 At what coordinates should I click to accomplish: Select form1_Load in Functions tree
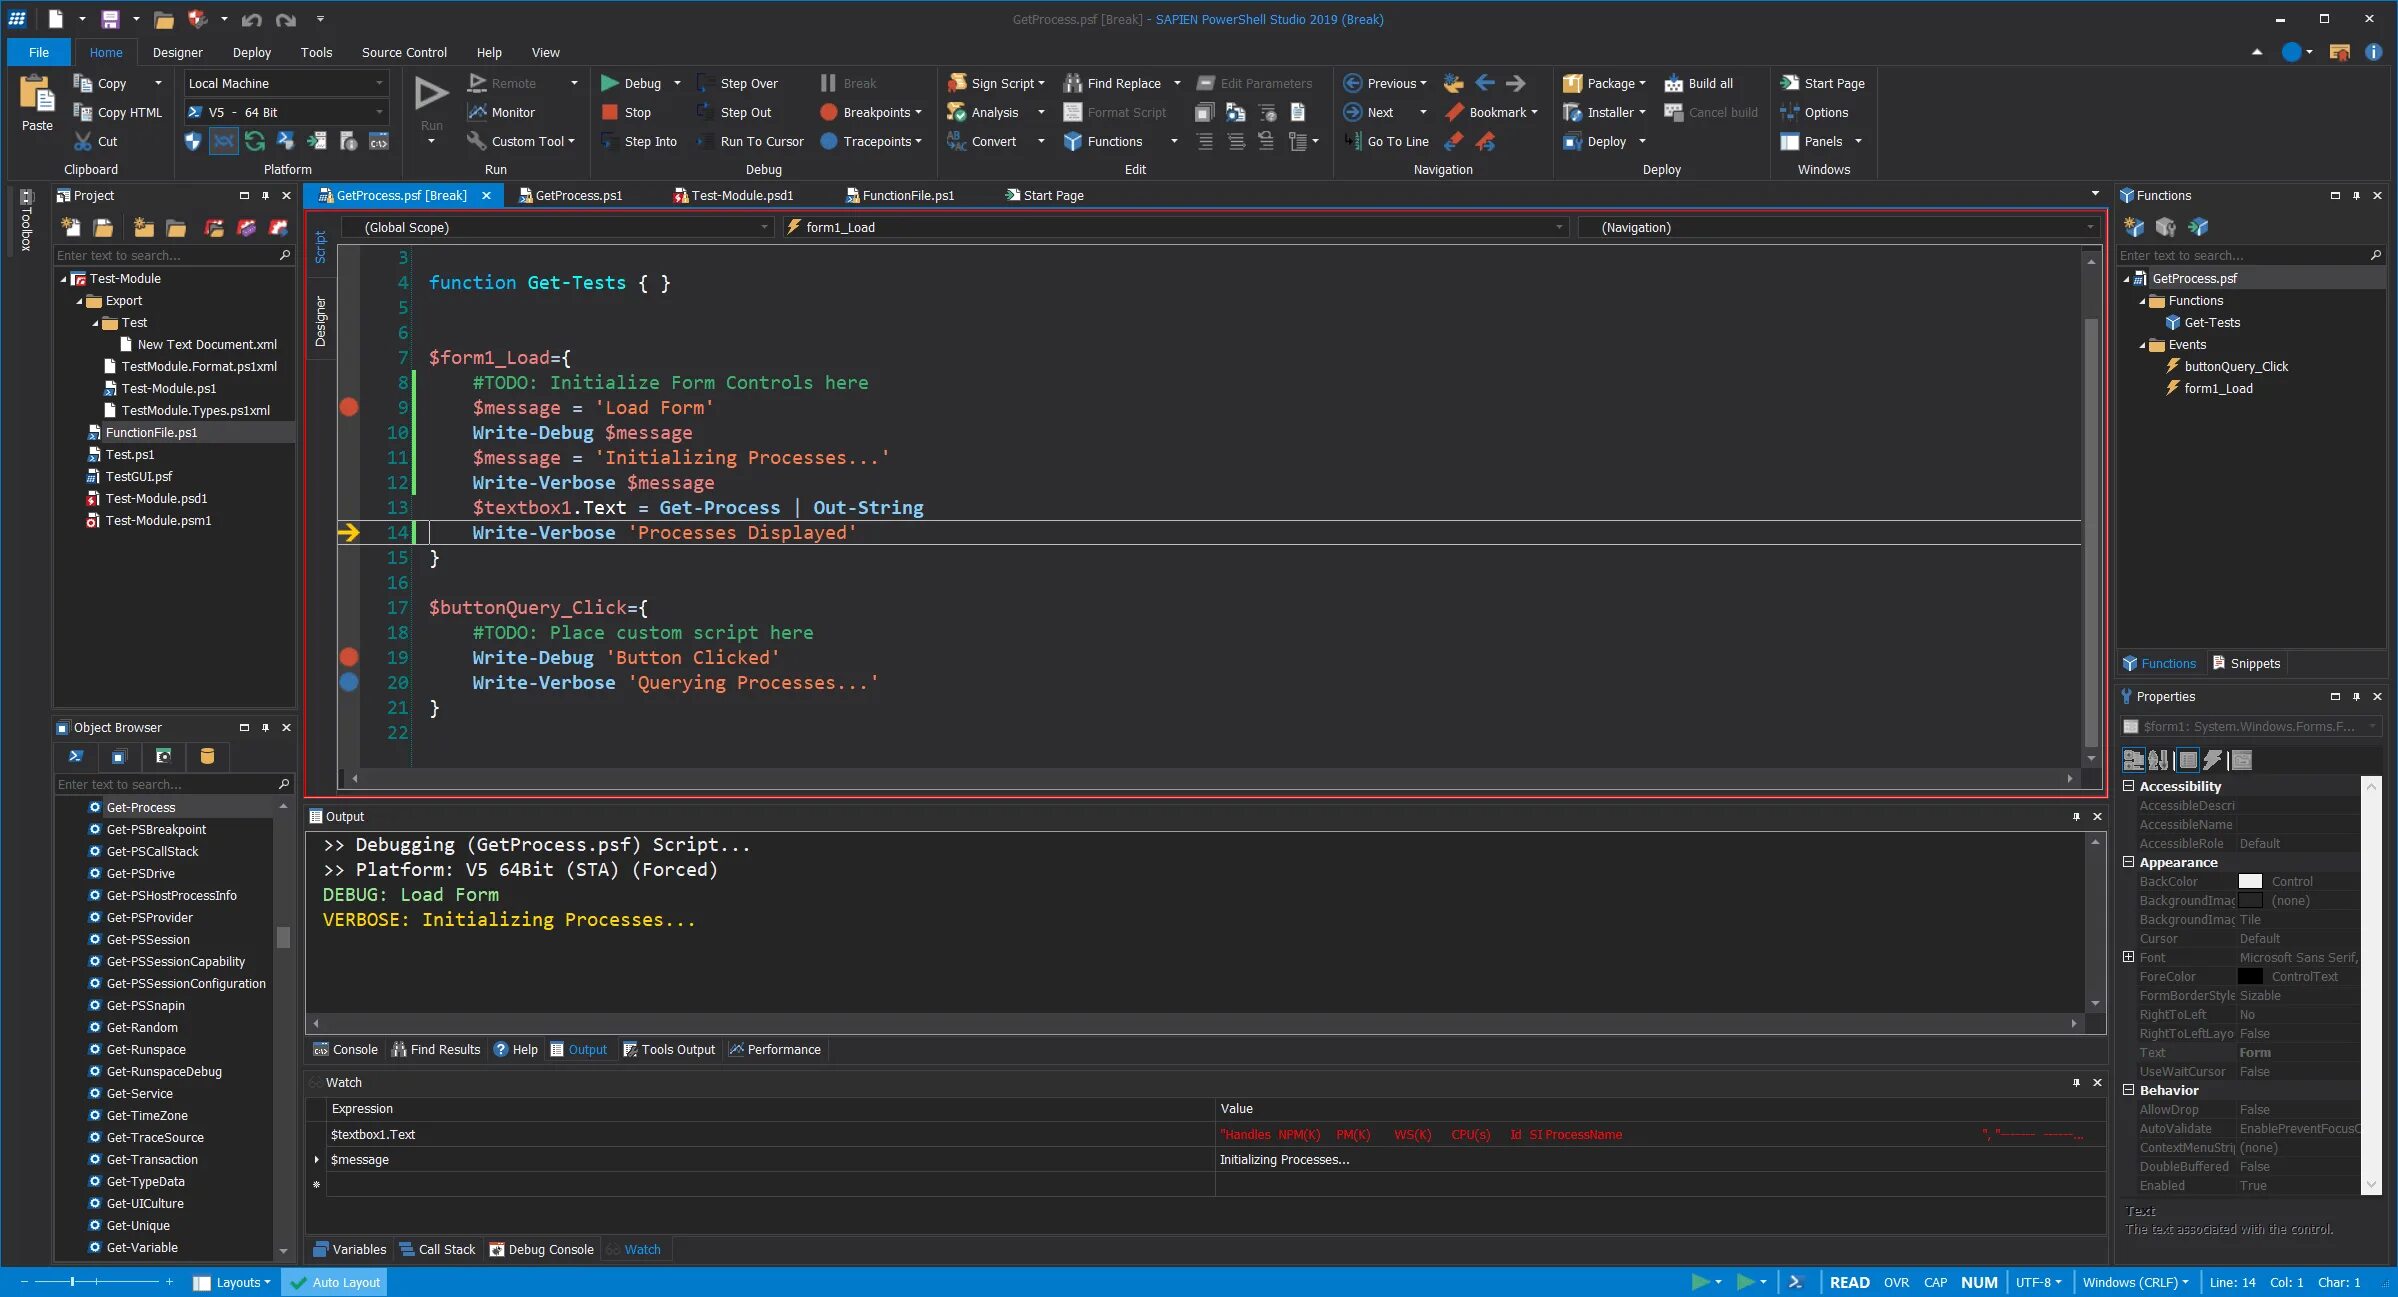pyautogui.click(x=2217, y=389)
